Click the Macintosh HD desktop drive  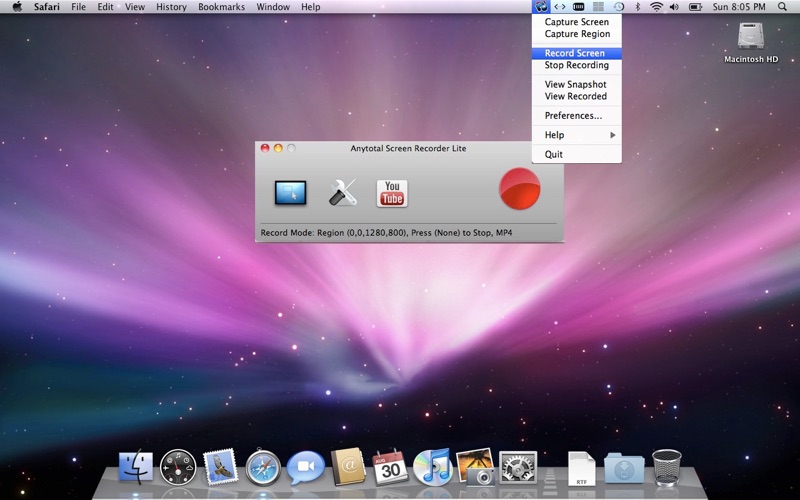tap(751, 42)
